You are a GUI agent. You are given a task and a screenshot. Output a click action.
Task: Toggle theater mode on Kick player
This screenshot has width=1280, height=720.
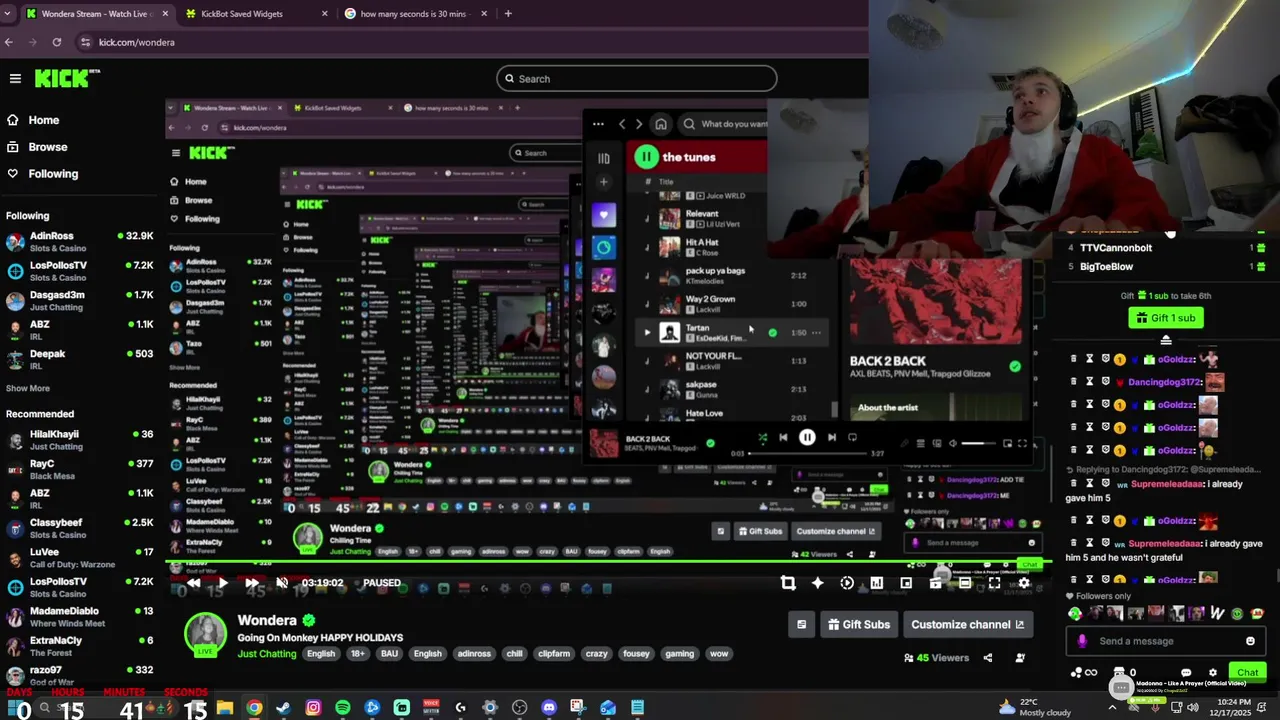pyautogui.click(x=965, y=583)
